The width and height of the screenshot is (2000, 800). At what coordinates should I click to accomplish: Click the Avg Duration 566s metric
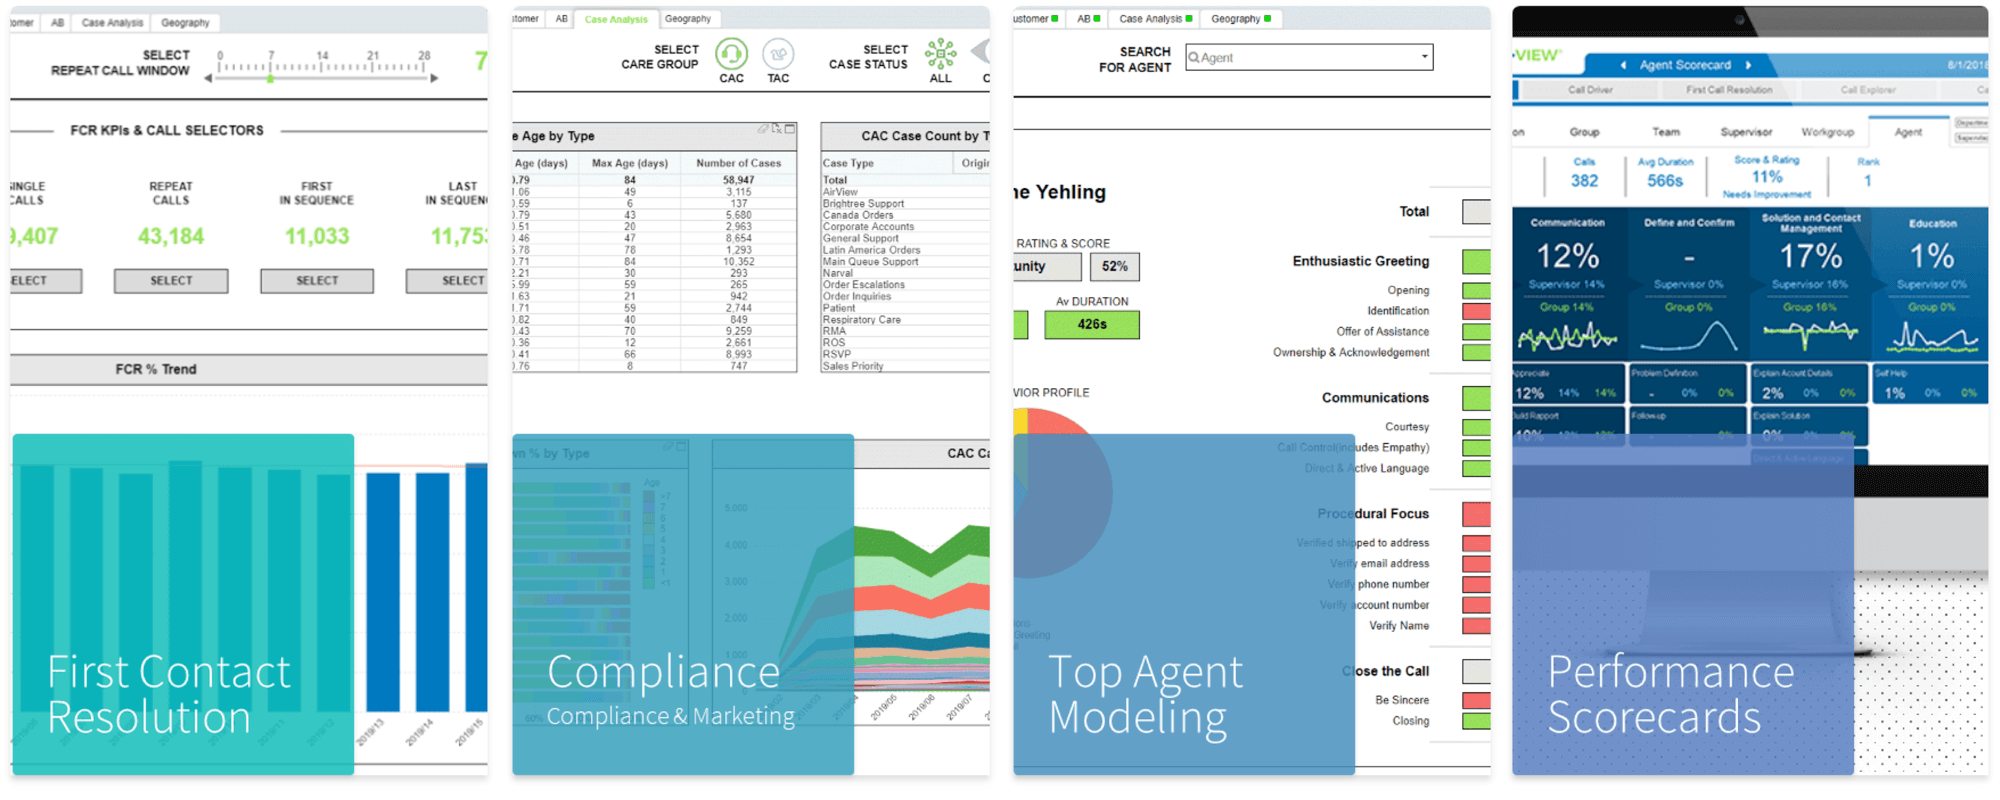pos(1665,174)
